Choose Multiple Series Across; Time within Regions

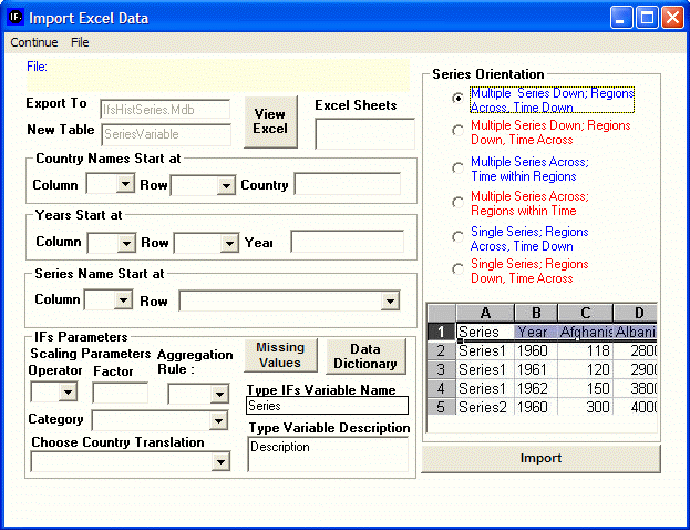pyautogui.click(x=458, y=167)
